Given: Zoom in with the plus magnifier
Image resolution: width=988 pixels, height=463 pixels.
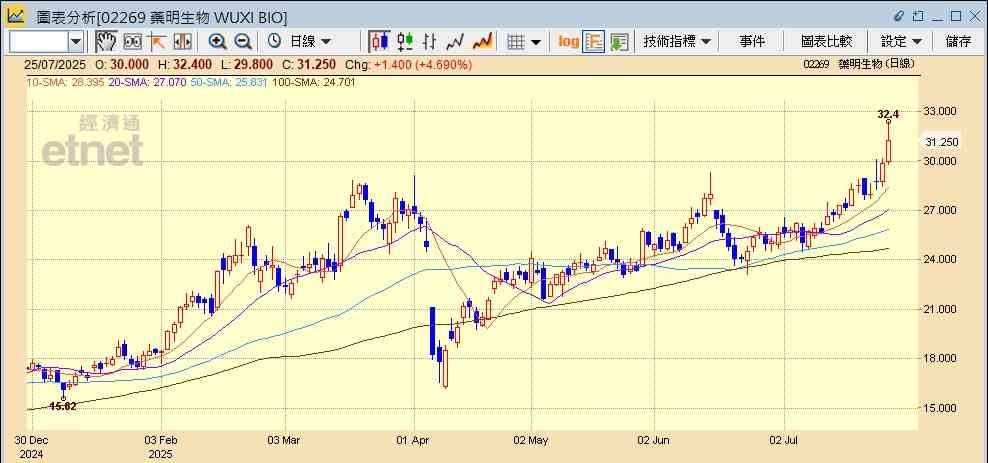Looking at the screenshot, I should click(217, 42).
